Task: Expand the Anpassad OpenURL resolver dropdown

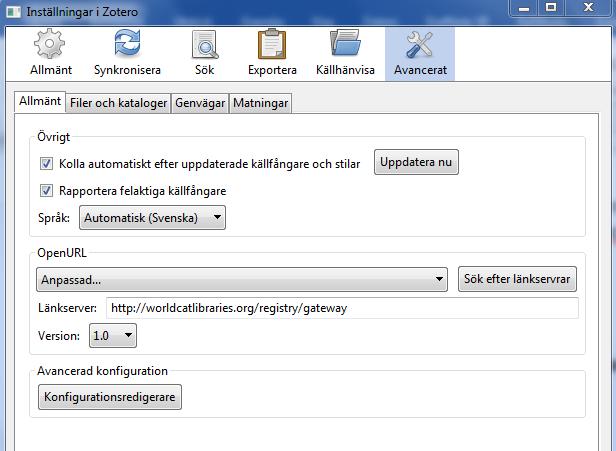Action: pyautogui.click(x=242, y=280)
